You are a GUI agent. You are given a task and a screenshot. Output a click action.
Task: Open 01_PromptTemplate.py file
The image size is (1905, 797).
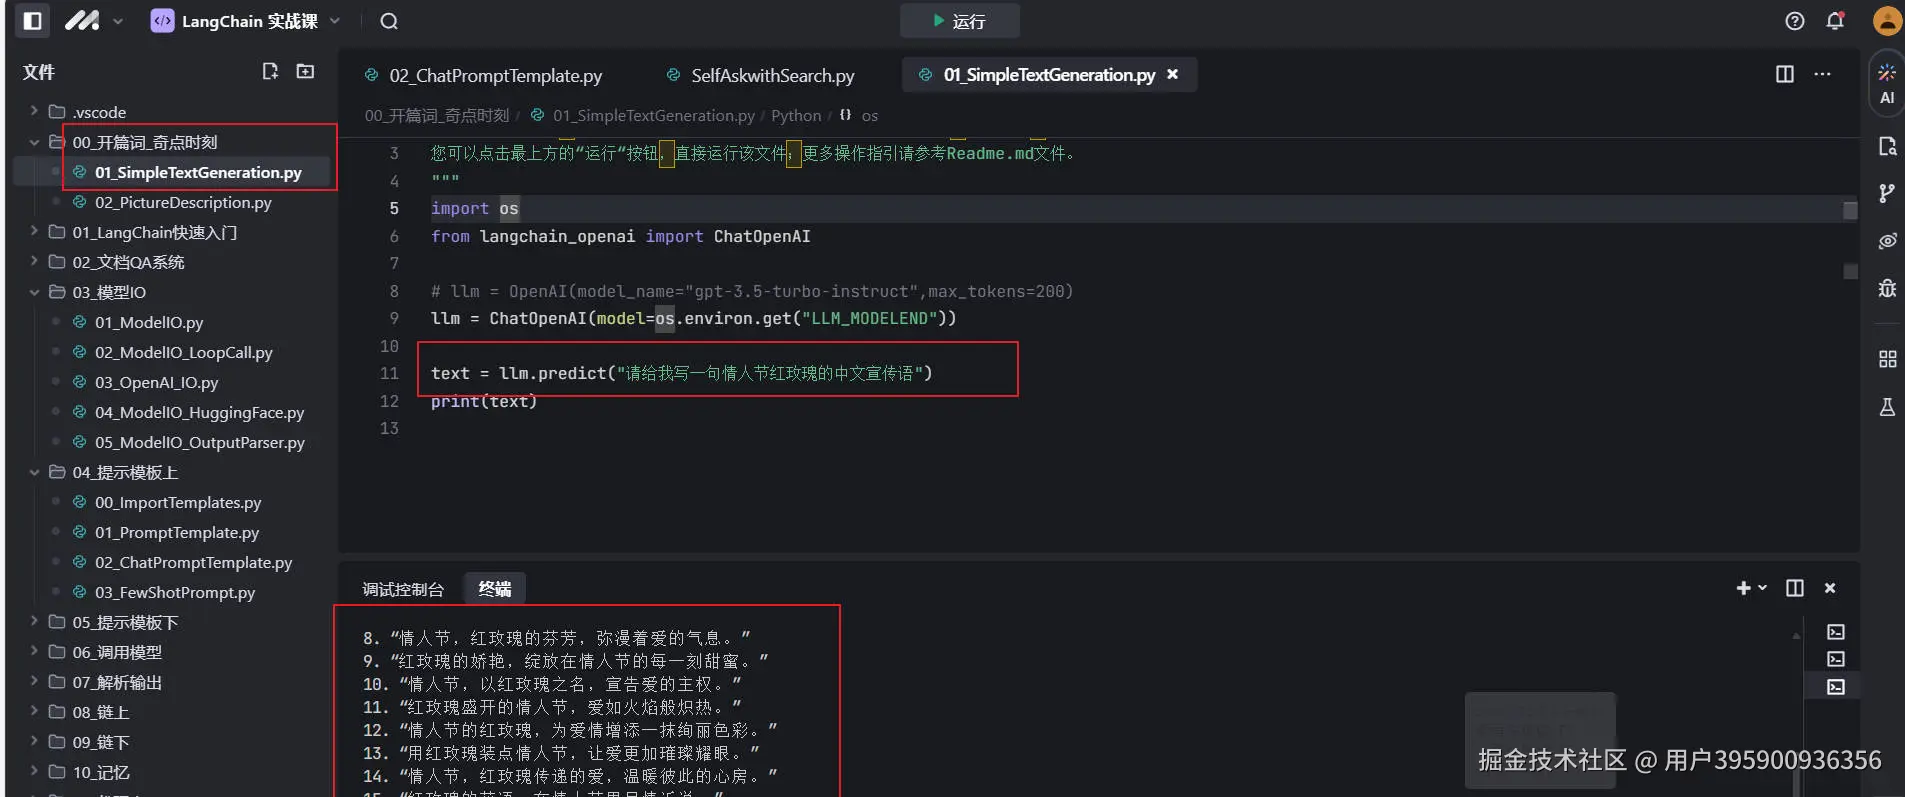176,532
